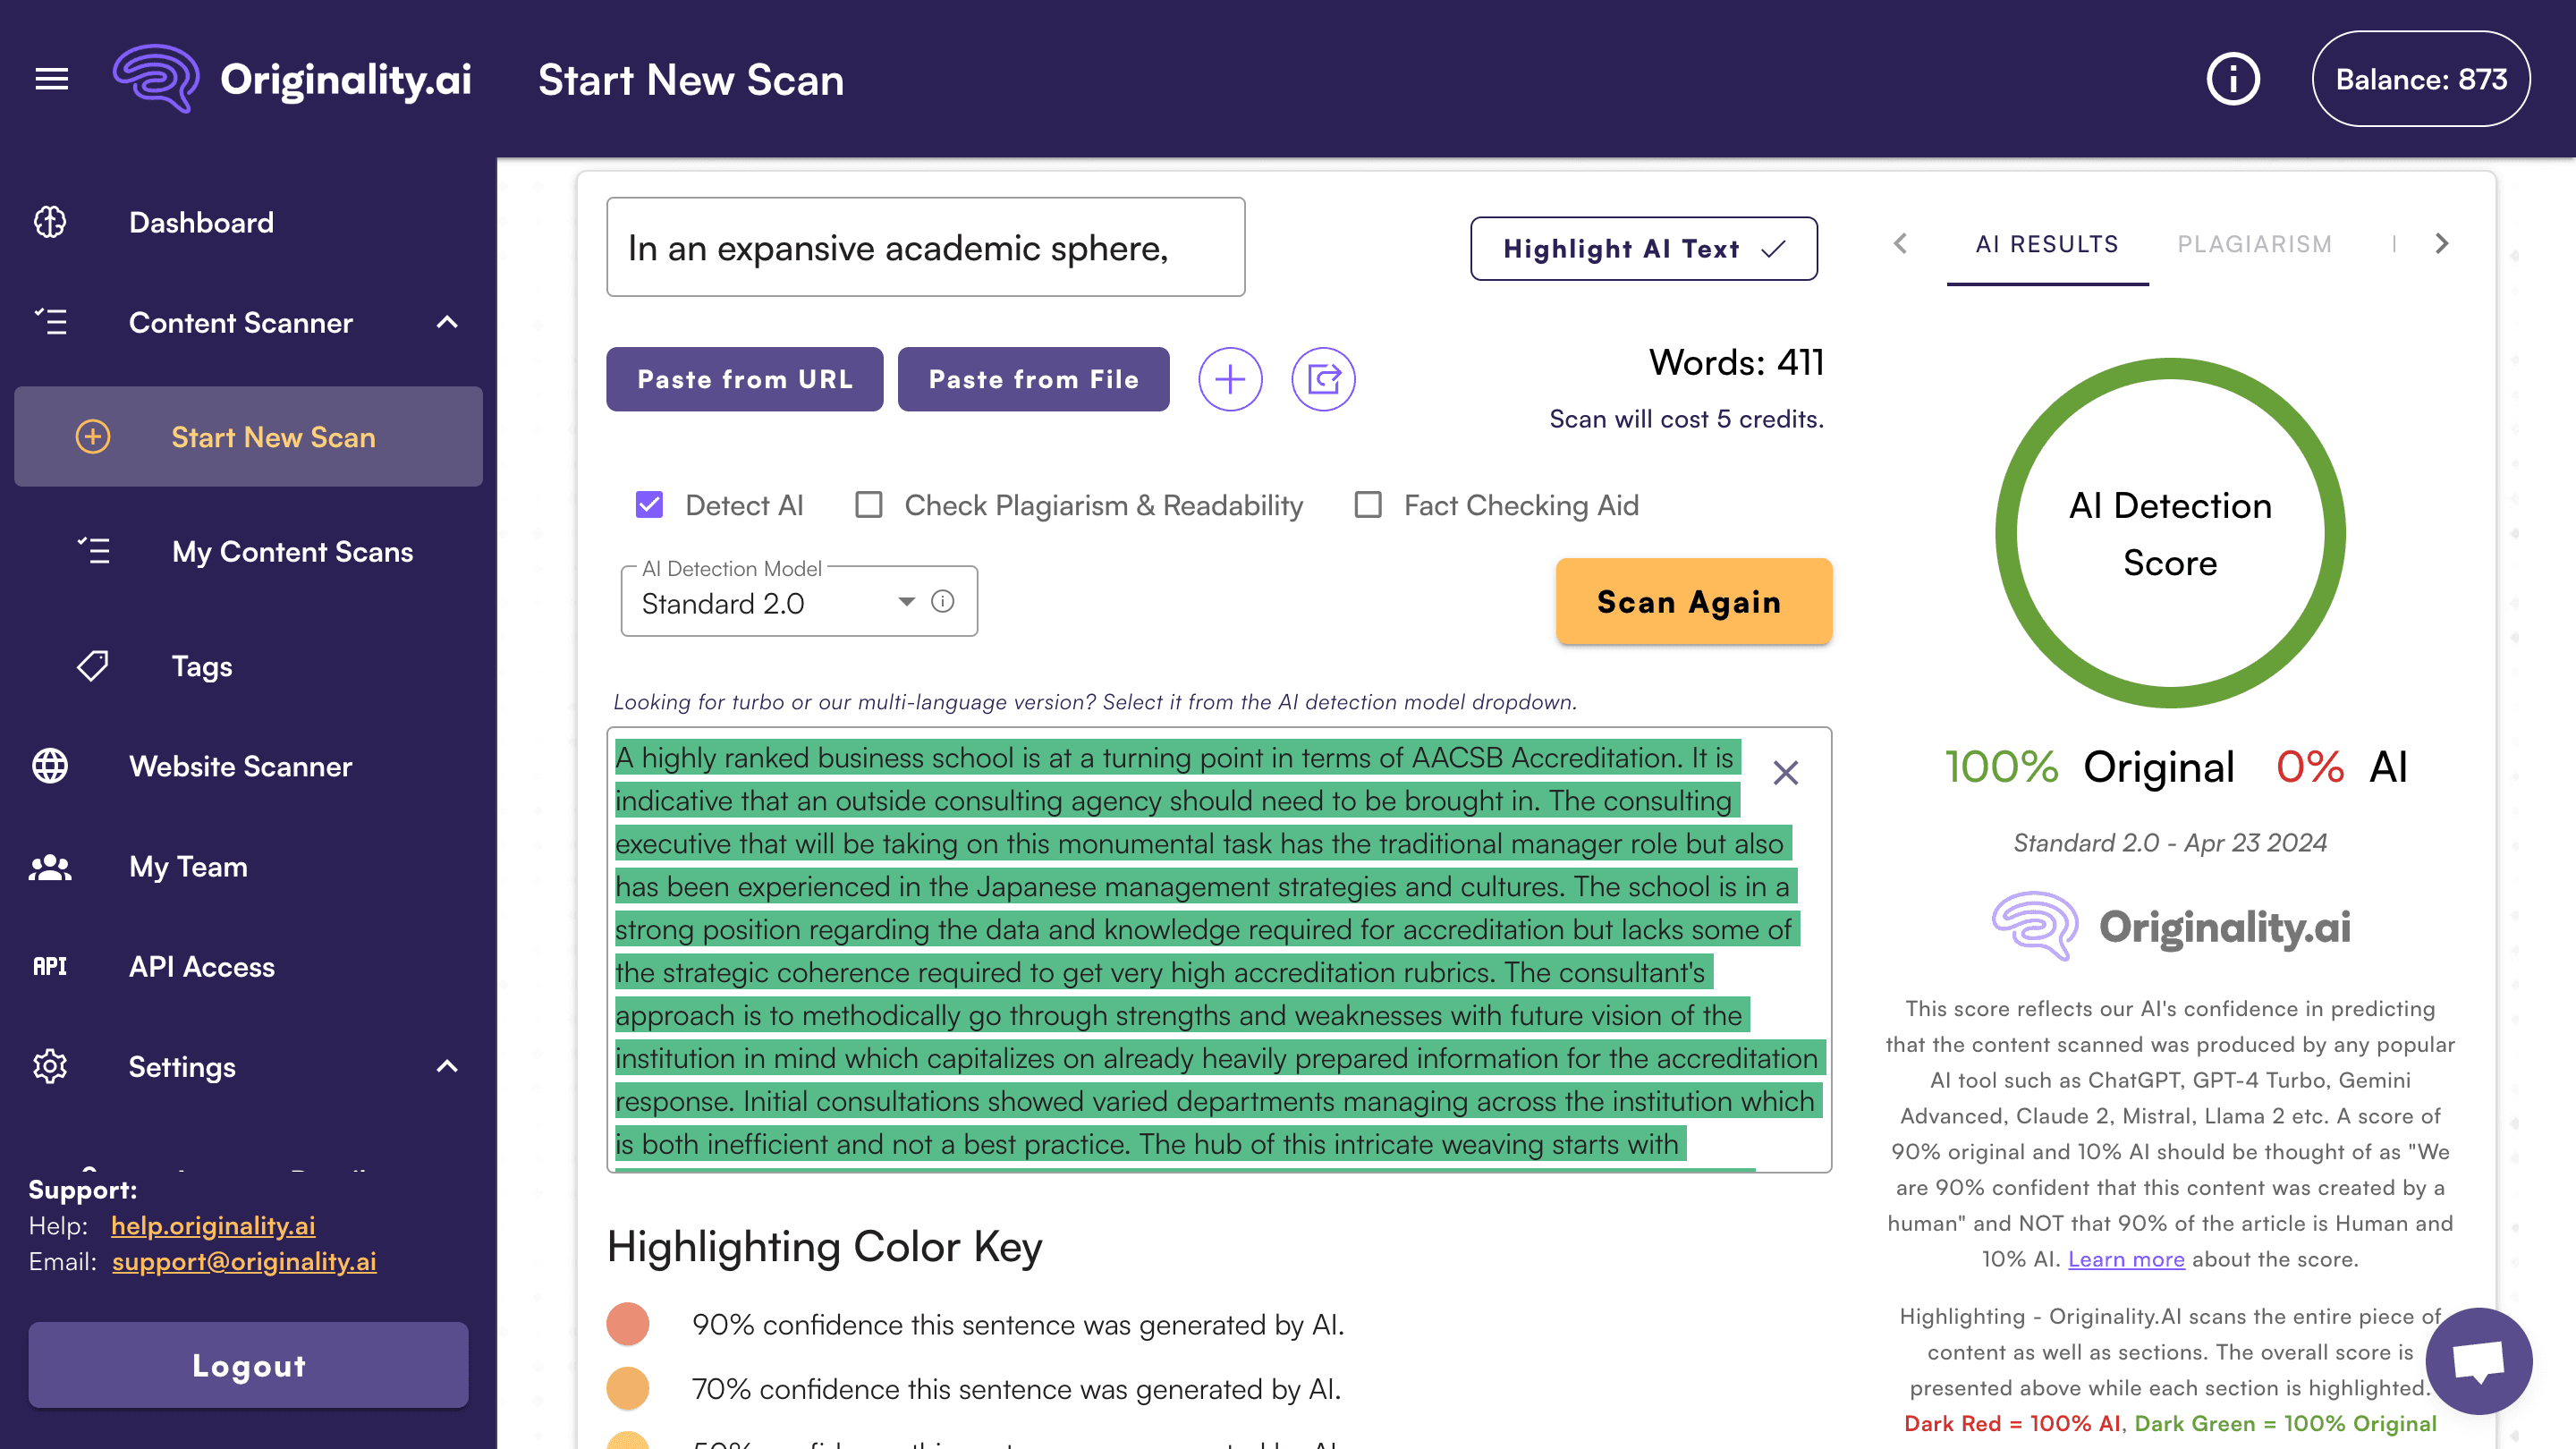Clear scanned text with X icon
2576x1449 pixels.
tap(1785, 772)
